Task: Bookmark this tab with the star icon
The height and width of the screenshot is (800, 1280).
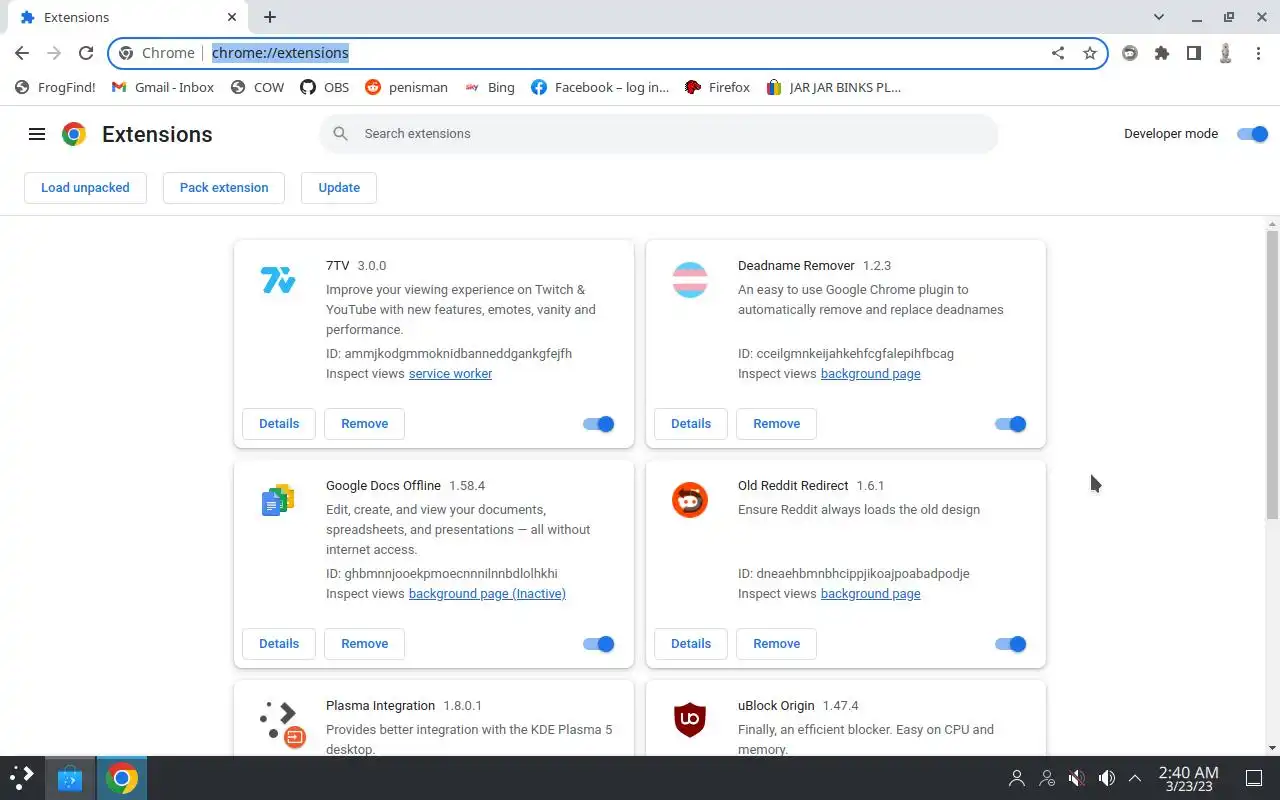Action: pos(1090,53)
